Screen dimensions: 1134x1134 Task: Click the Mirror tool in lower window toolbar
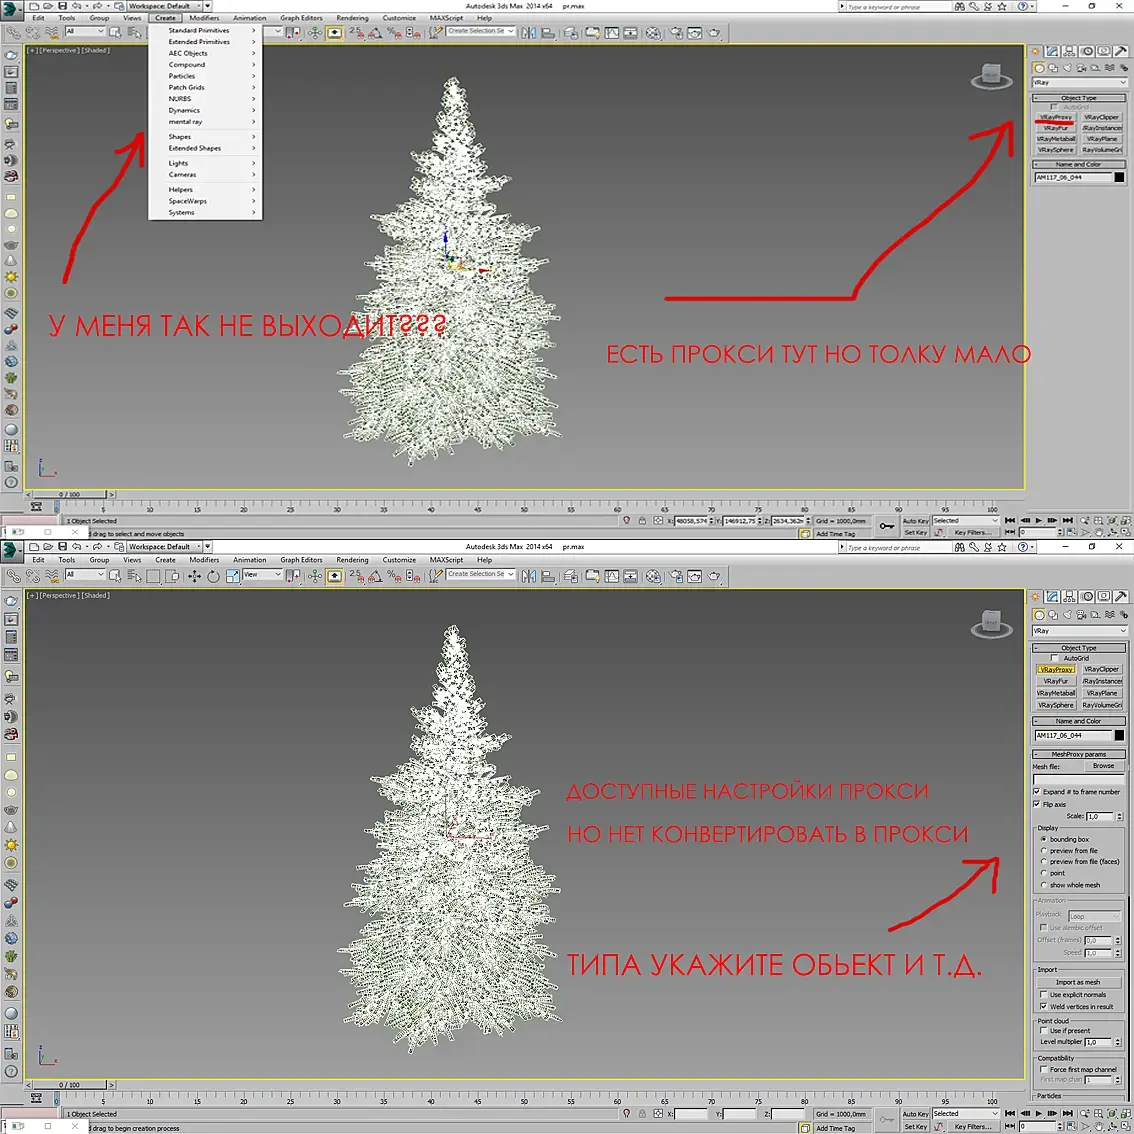(529, 576)
